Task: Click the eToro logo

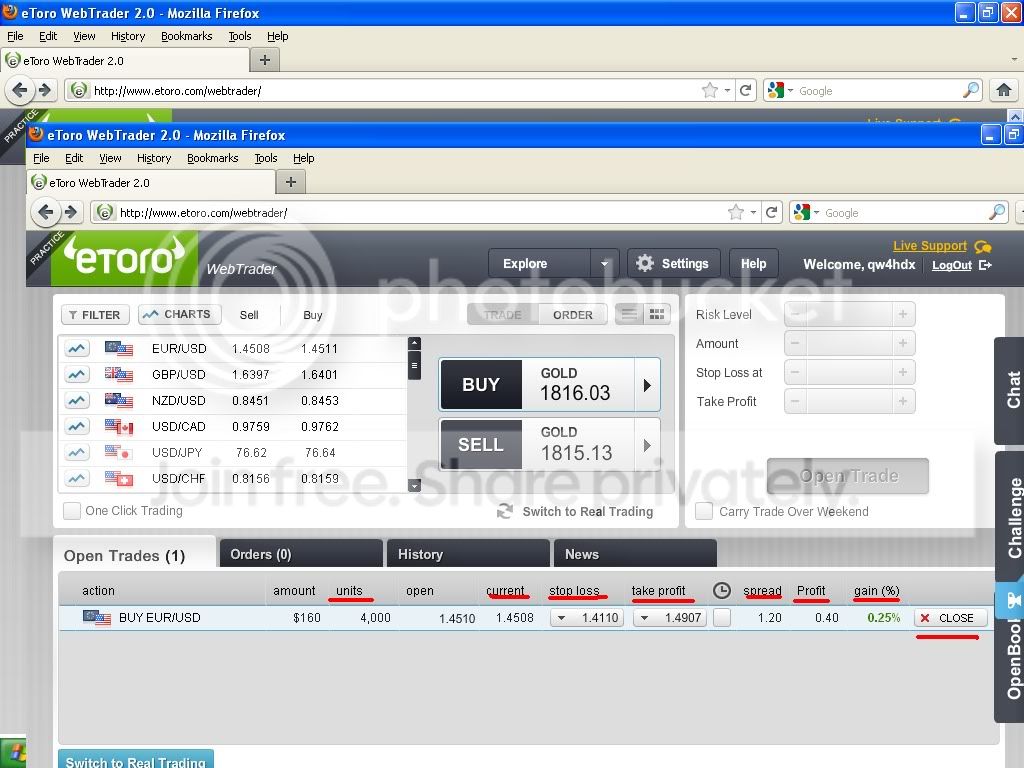Action: click(124, 259)
